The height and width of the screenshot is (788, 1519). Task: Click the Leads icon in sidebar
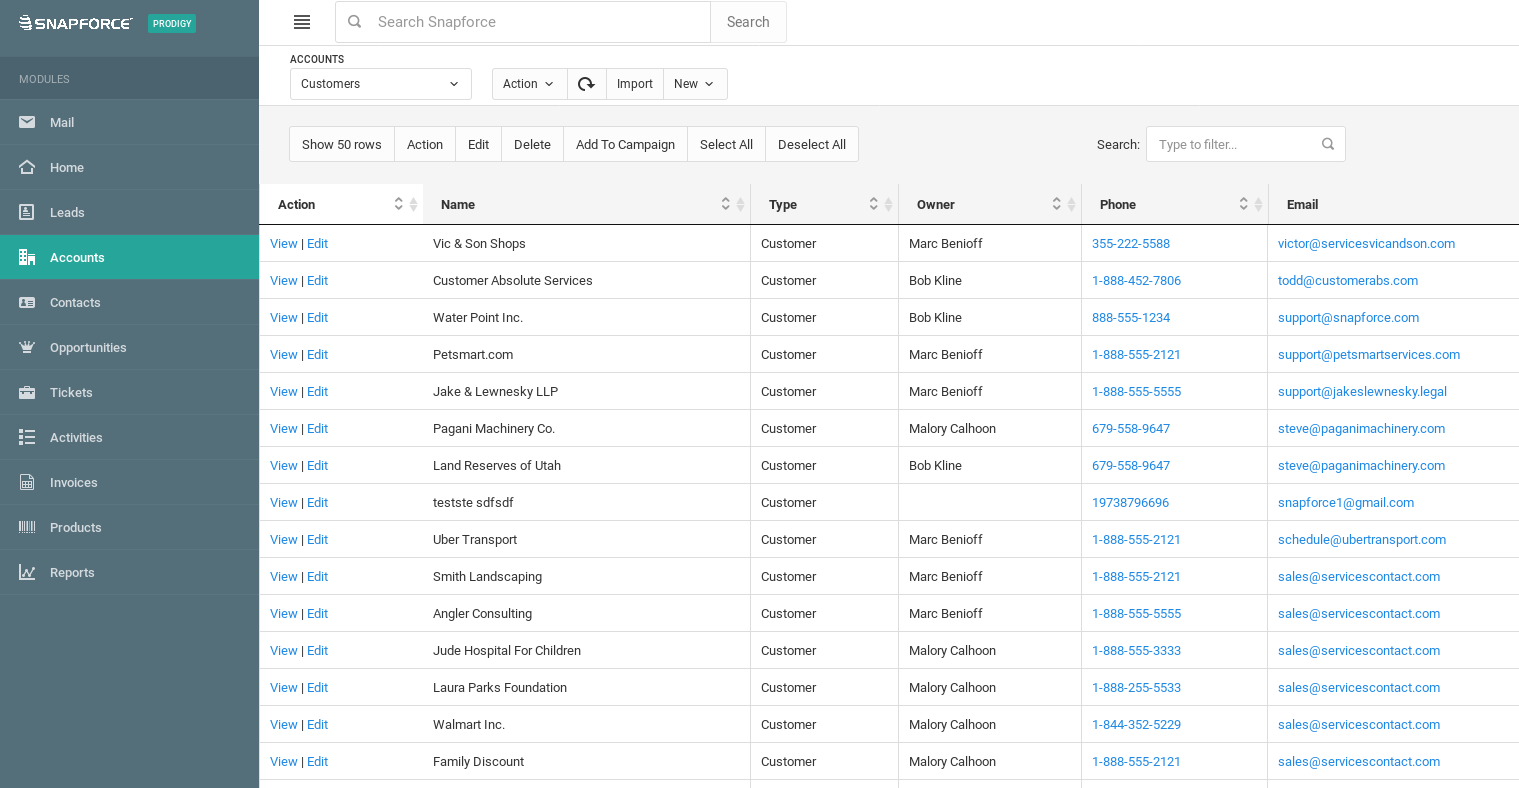click(x=27, y=212)
